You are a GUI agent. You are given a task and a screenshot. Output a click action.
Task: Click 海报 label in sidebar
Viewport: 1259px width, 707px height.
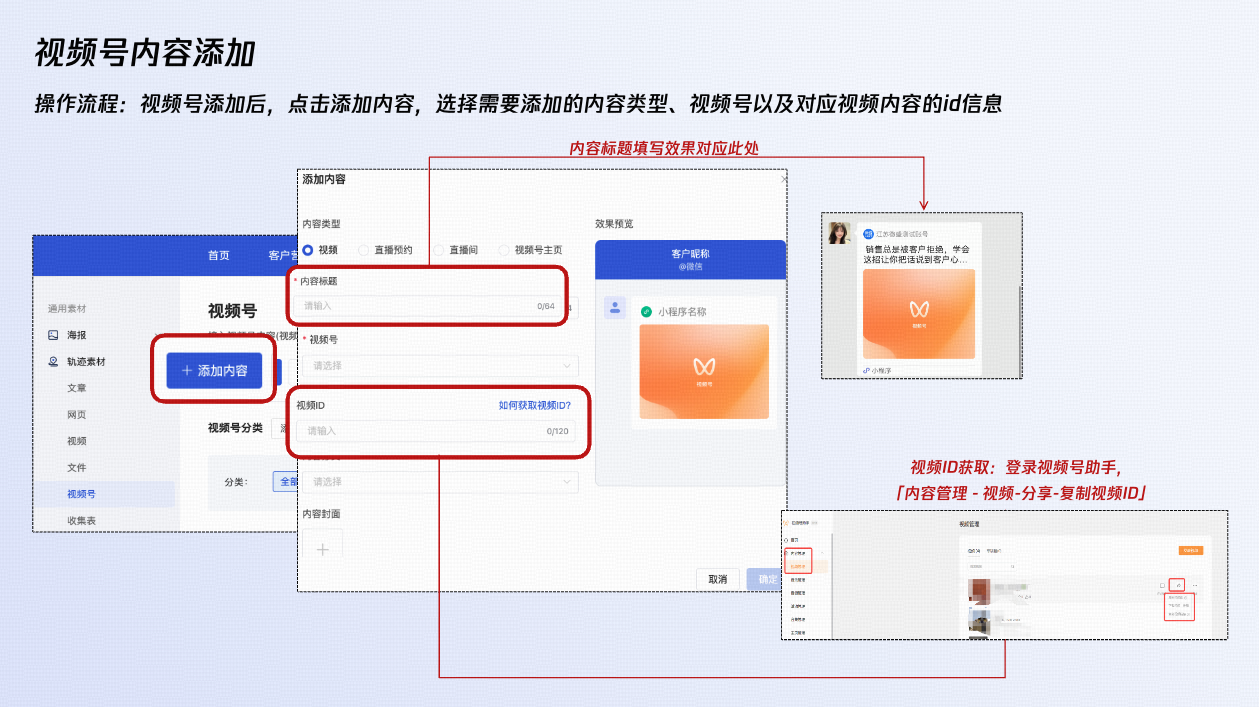pyautogui.click(x=77, y=335)
